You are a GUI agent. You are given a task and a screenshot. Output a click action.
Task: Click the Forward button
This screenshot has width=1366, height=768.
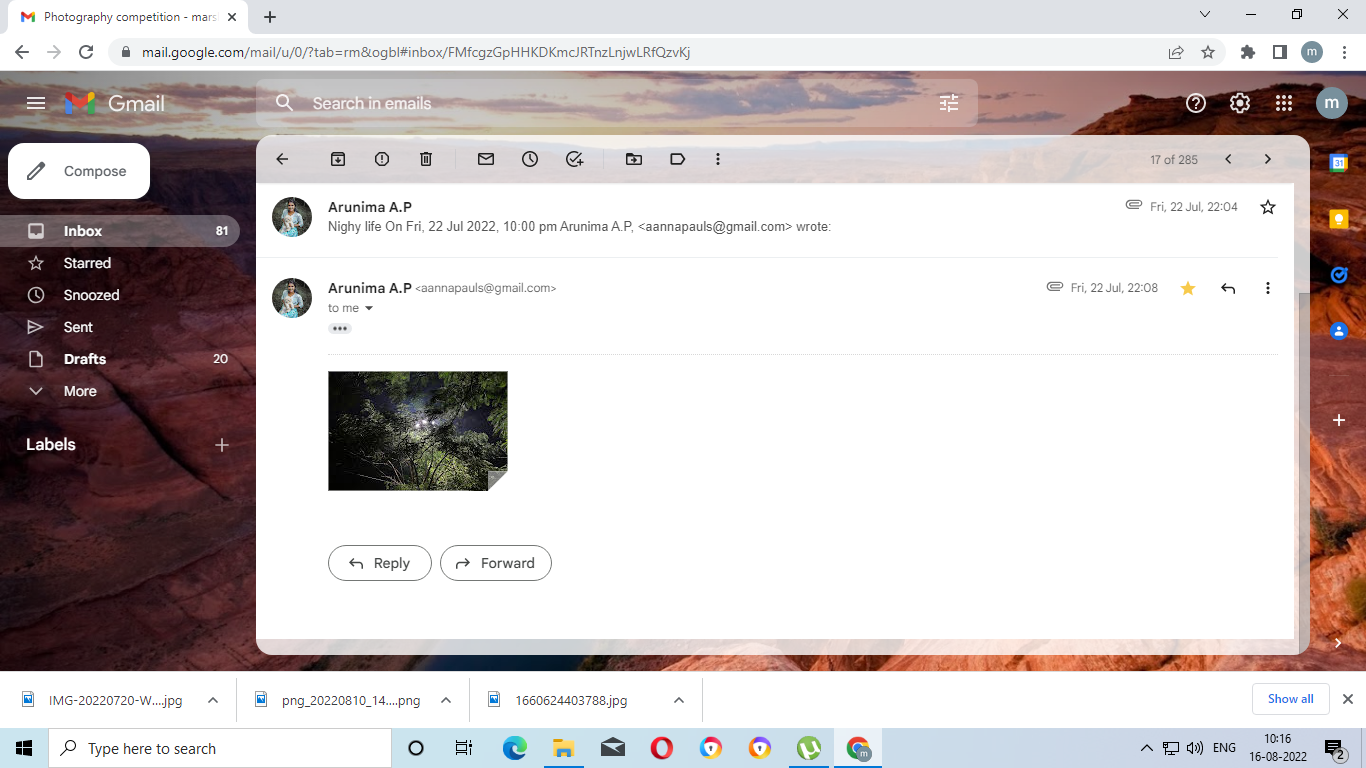click(x=496, y=563)
